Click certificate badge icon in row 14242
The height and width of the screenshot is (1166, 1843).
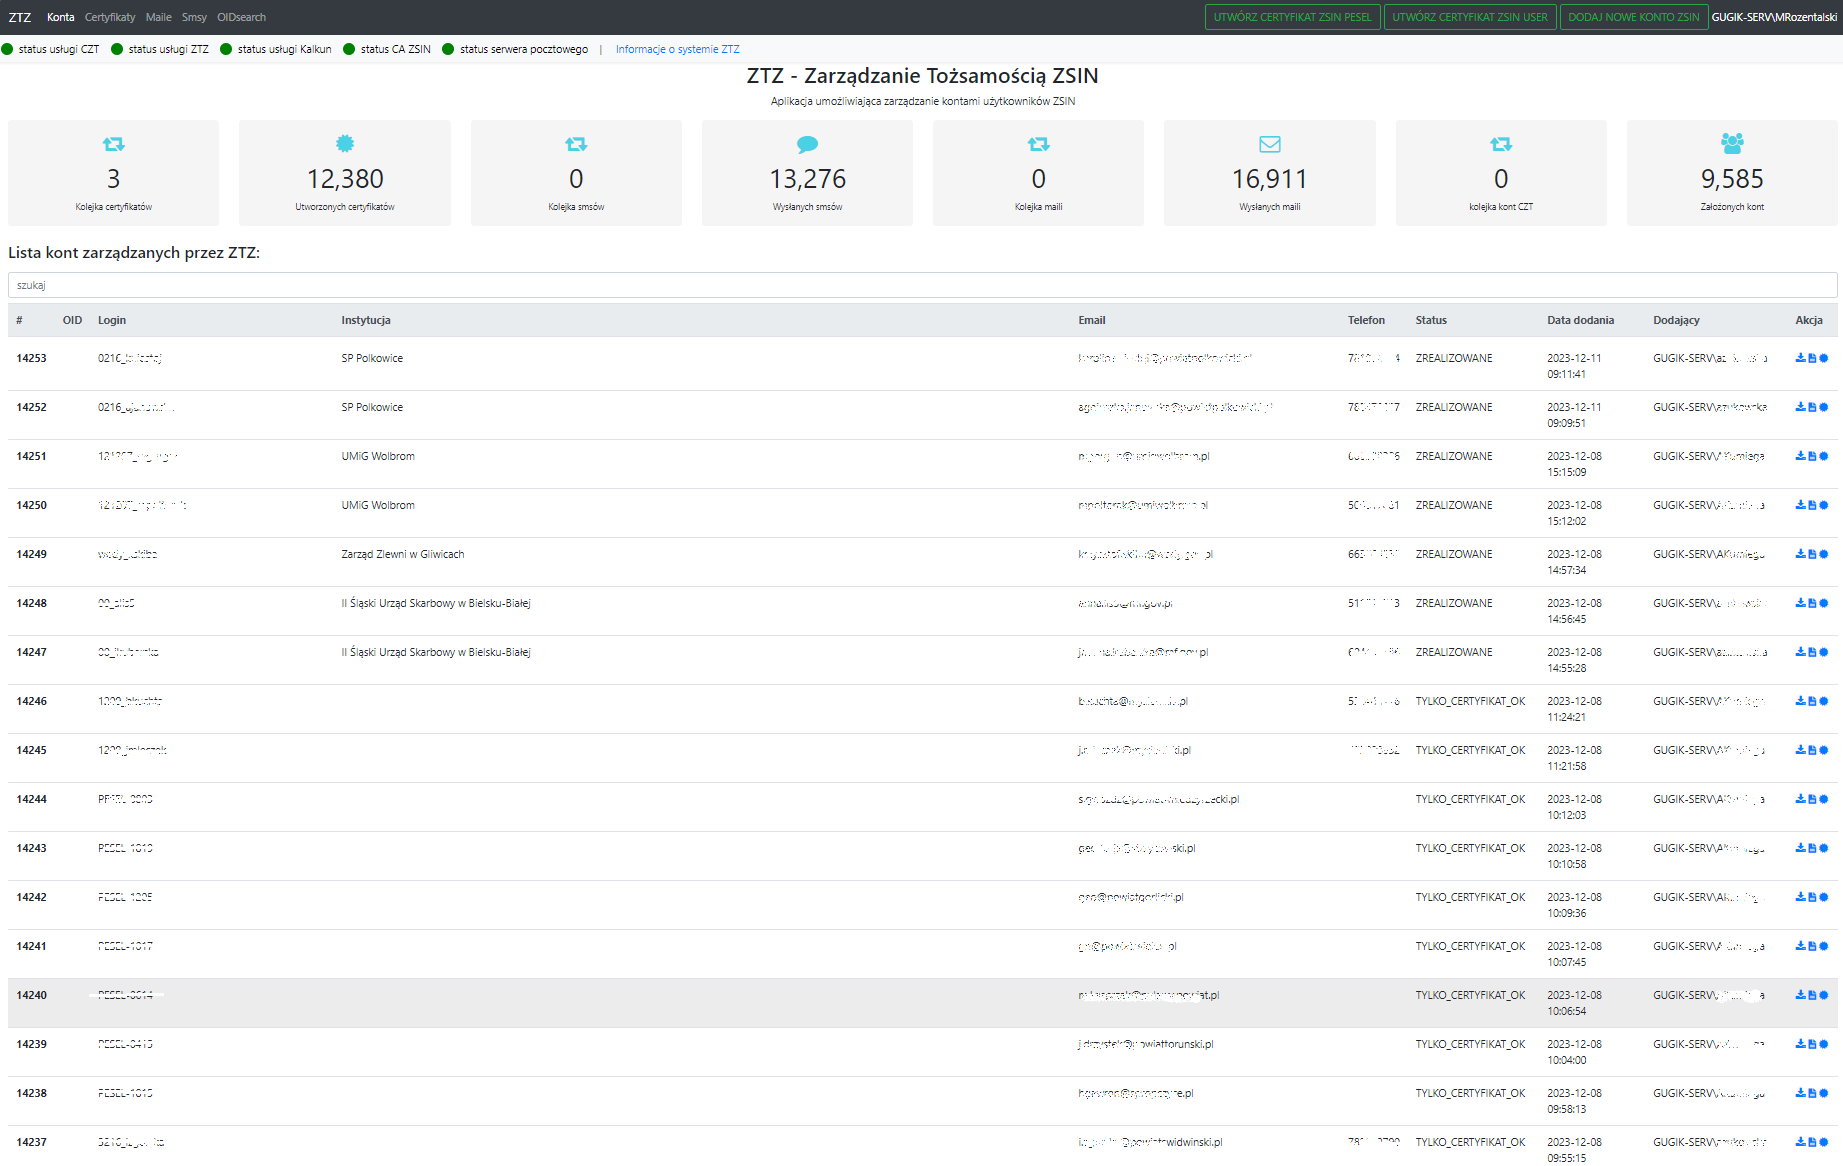(1823, 897)
